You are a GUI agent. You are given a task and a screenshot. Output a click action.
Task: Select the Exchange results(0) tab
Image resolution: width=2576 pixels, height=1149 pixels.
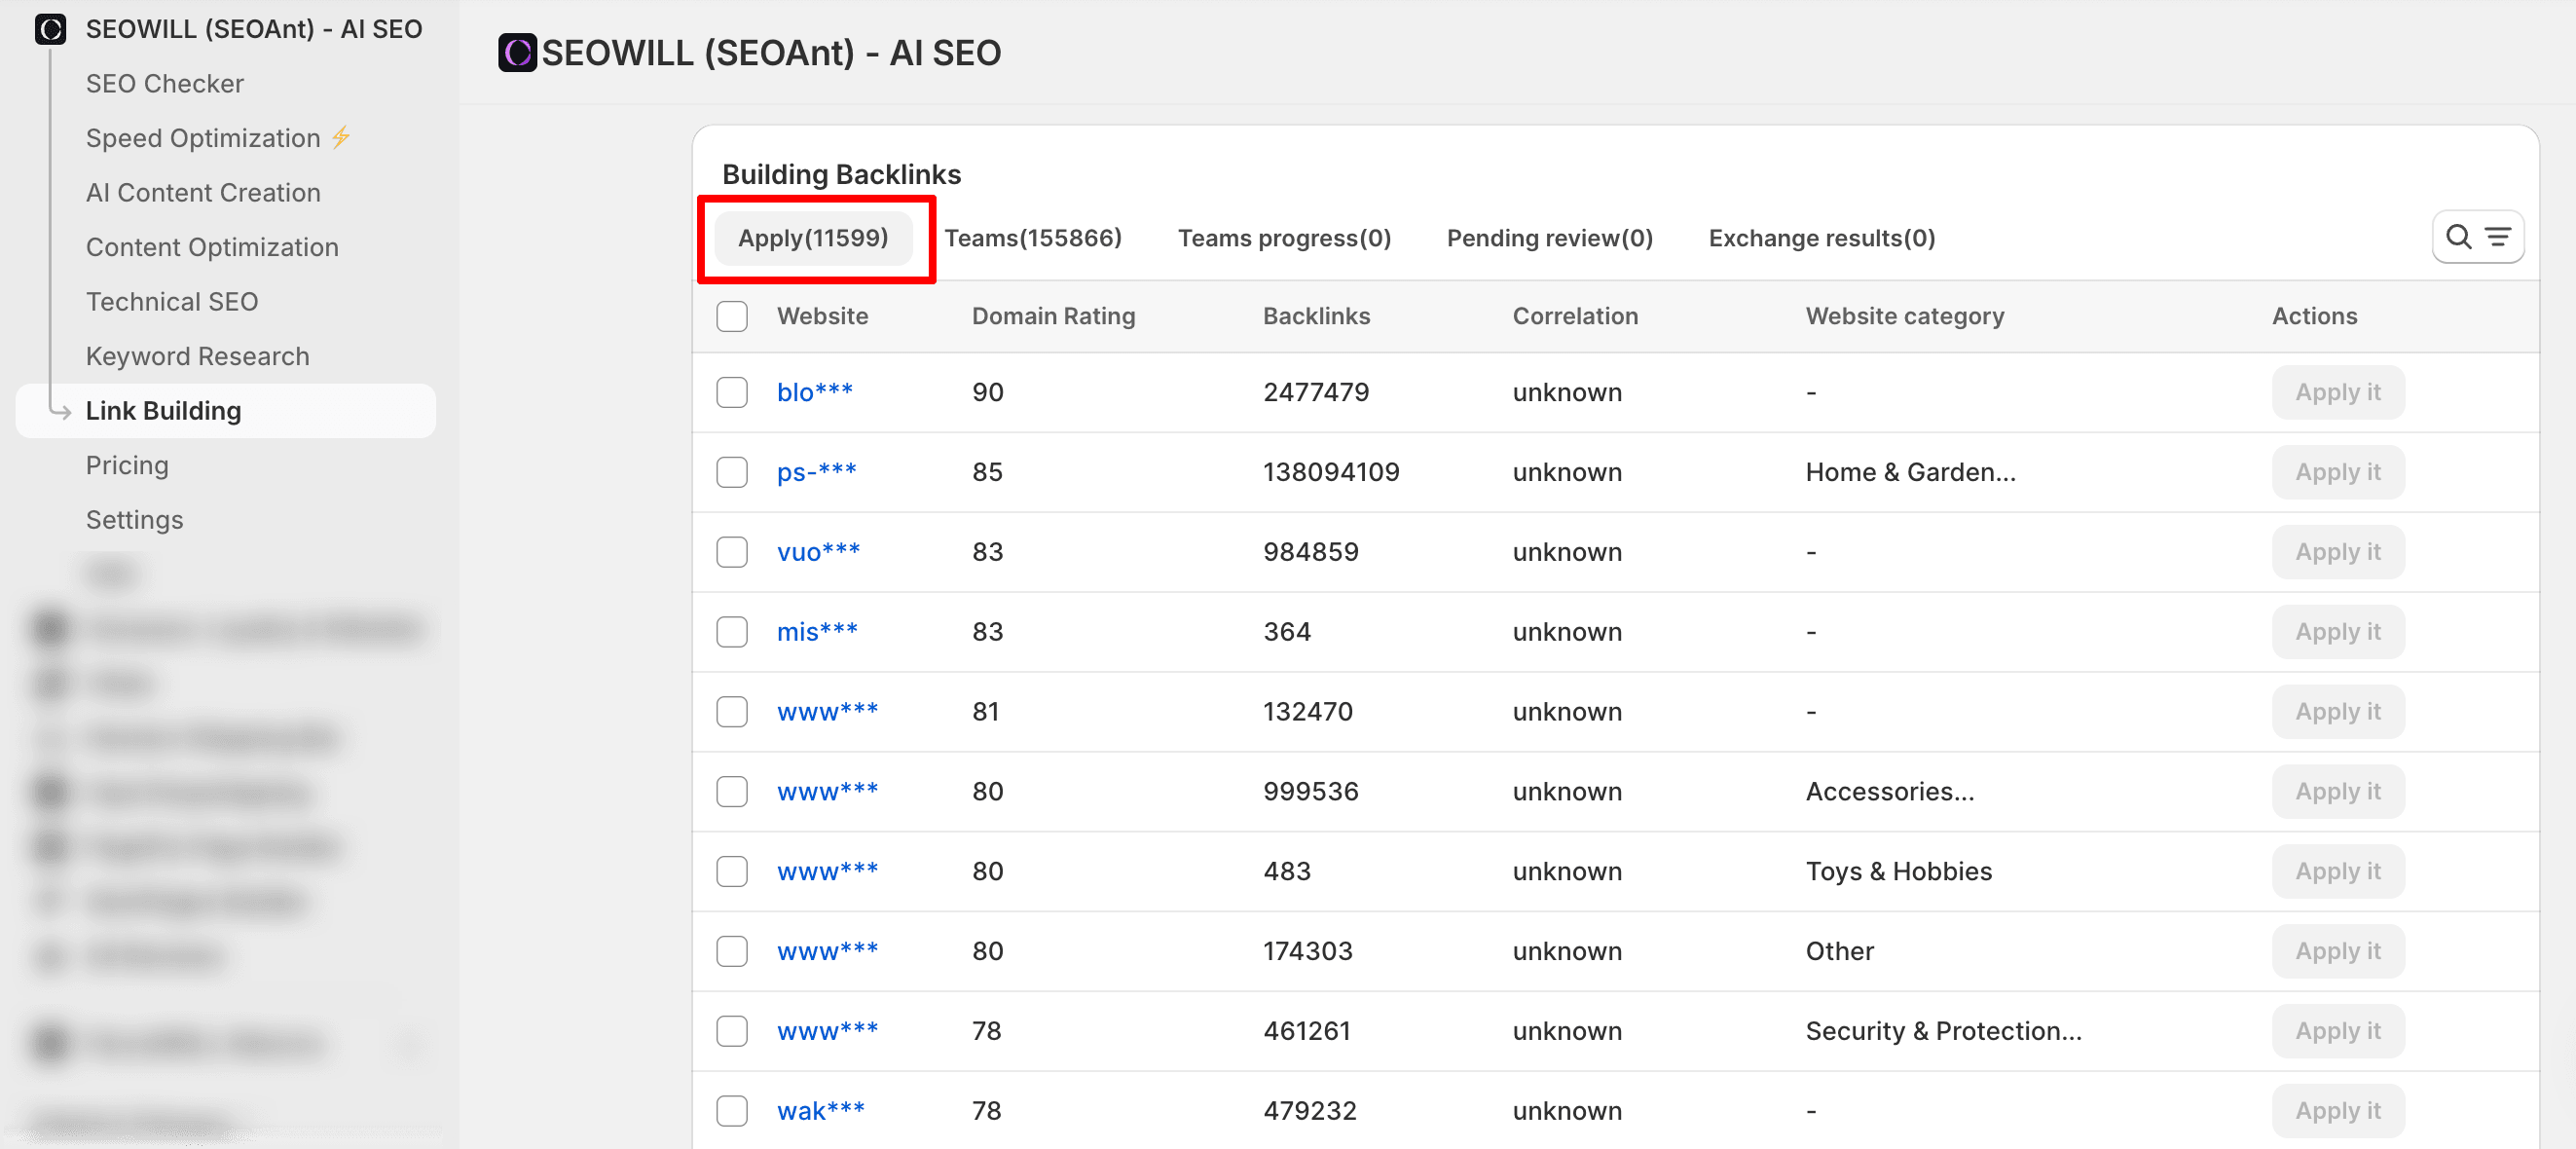click(1821, 238)
